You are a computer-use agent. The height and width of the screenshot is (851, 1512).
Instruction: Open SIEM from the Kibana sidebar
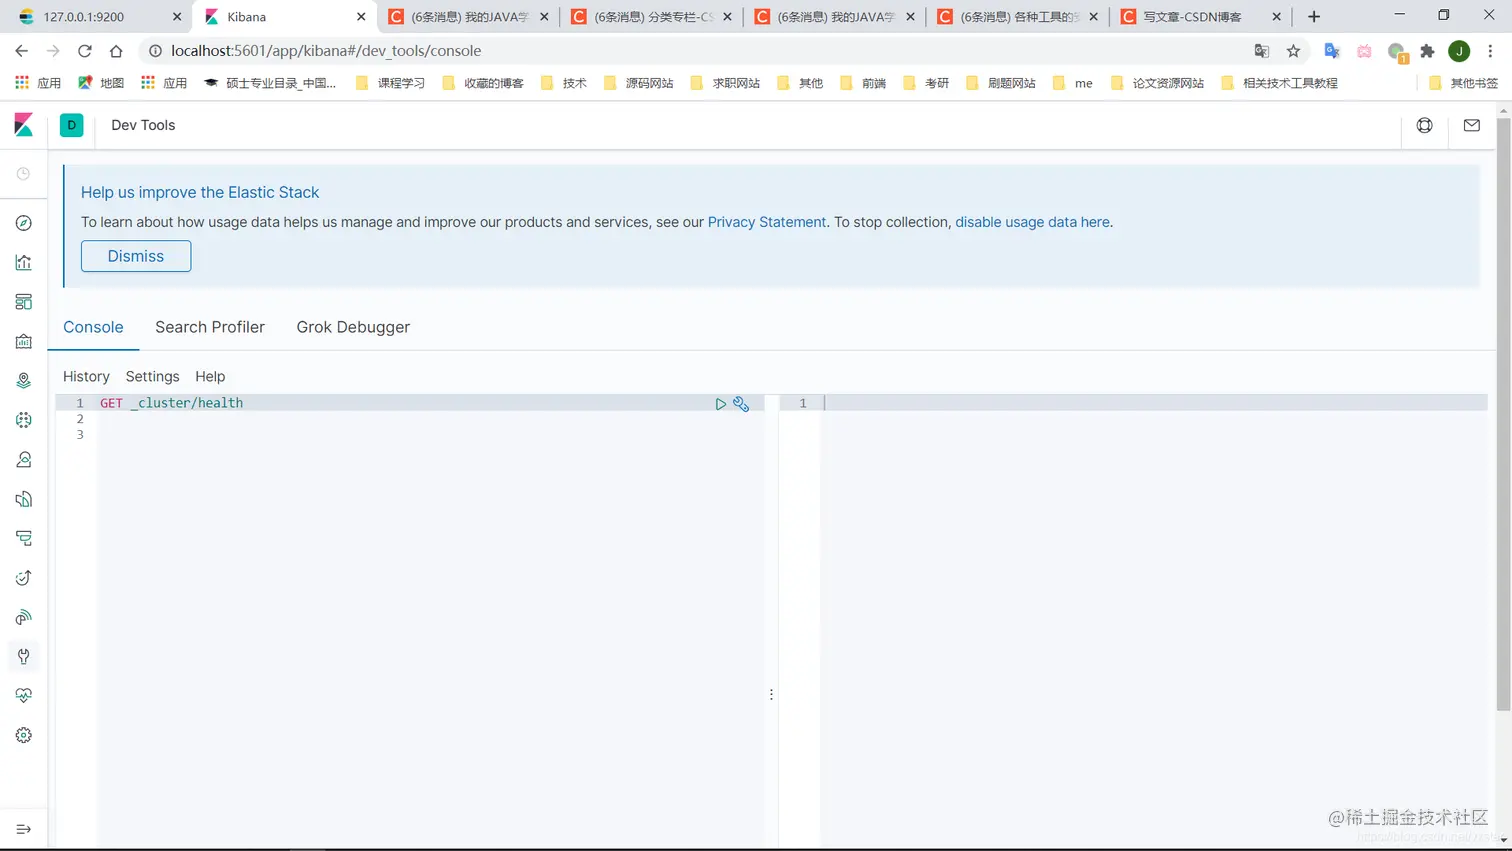coord(24,617)
